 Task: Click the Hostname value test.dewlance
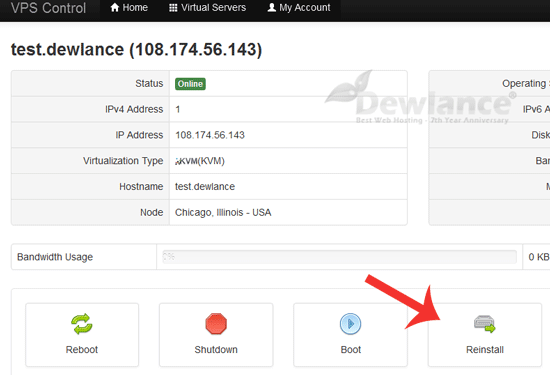[x=205, y=187]
